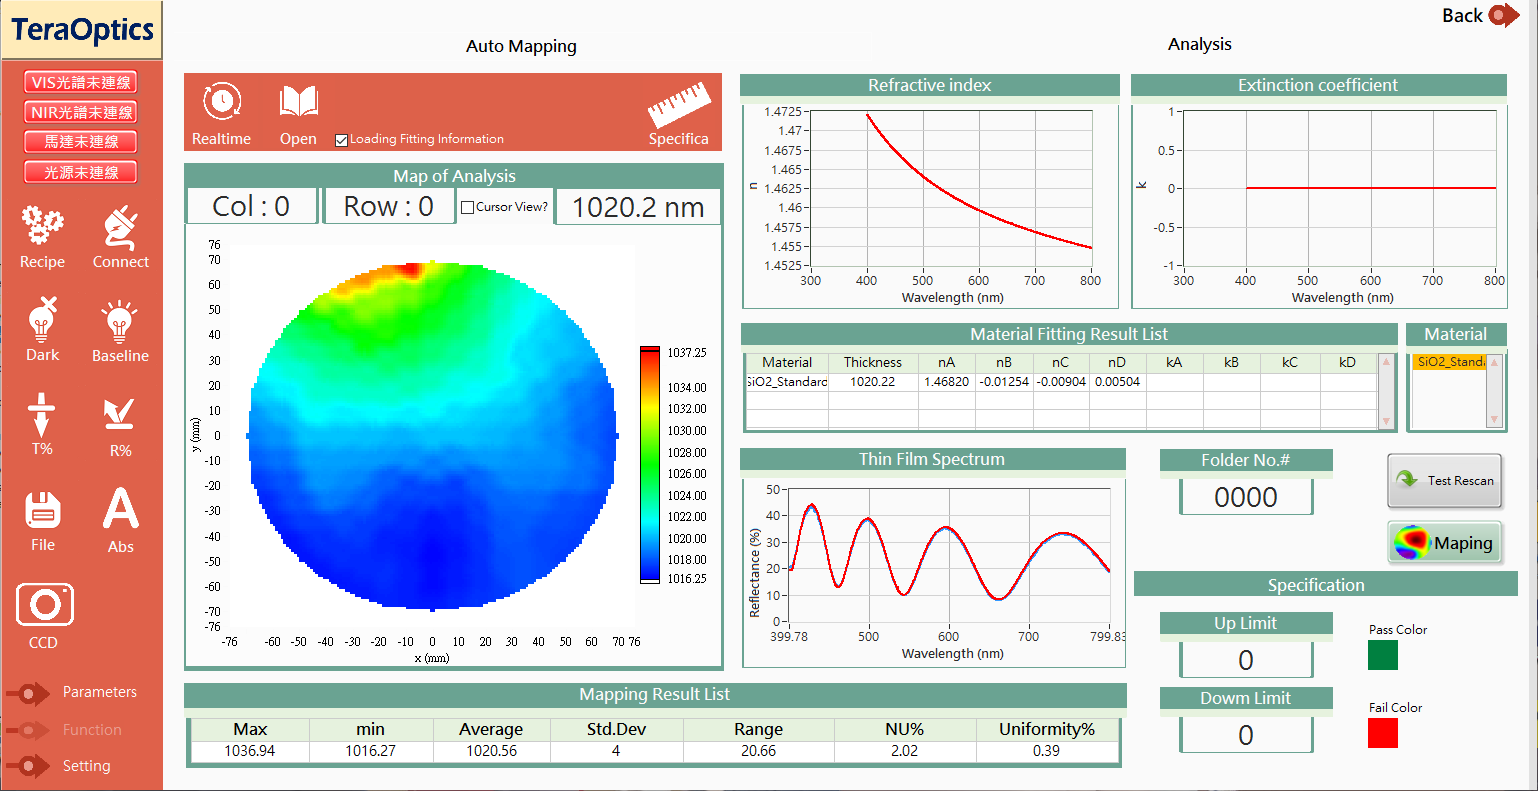Screen dimensions: 1538x791
Task: Open the Recipe gears icon
Action: point(42,228)
